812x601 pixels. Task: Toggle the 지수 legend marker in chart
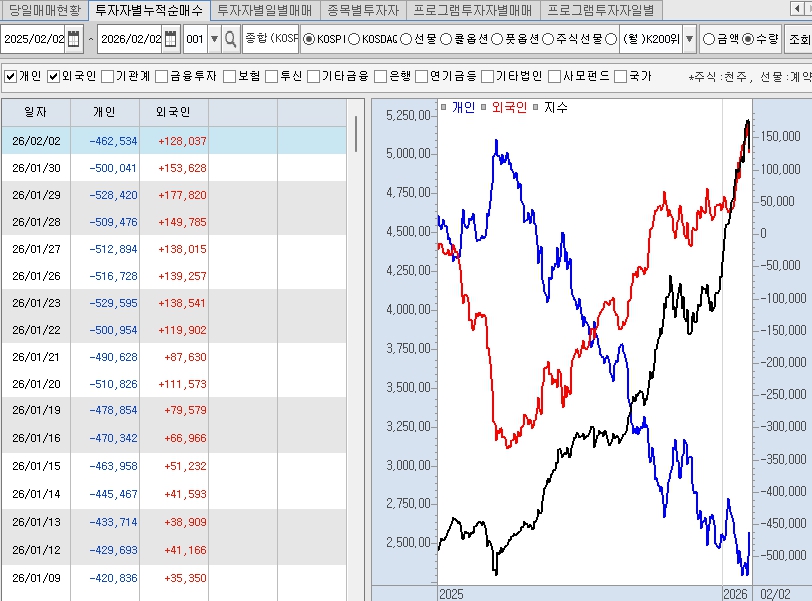point(537,107)
